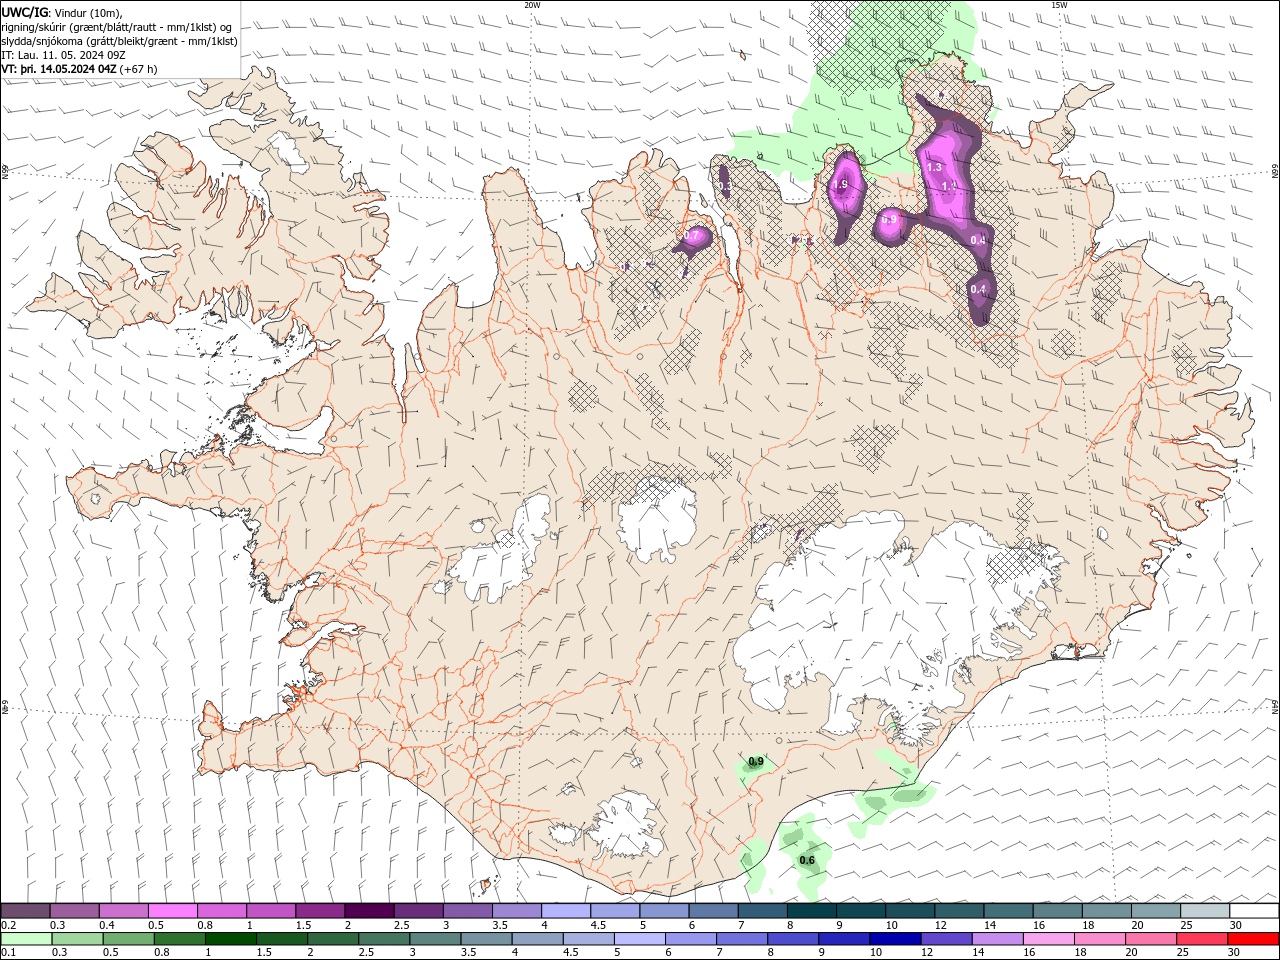Image resolution: width=1280 pixels, height=960 pixels.
Task: Pick the 1.5 purple swatch in upper legend
Action: (320, 911)
